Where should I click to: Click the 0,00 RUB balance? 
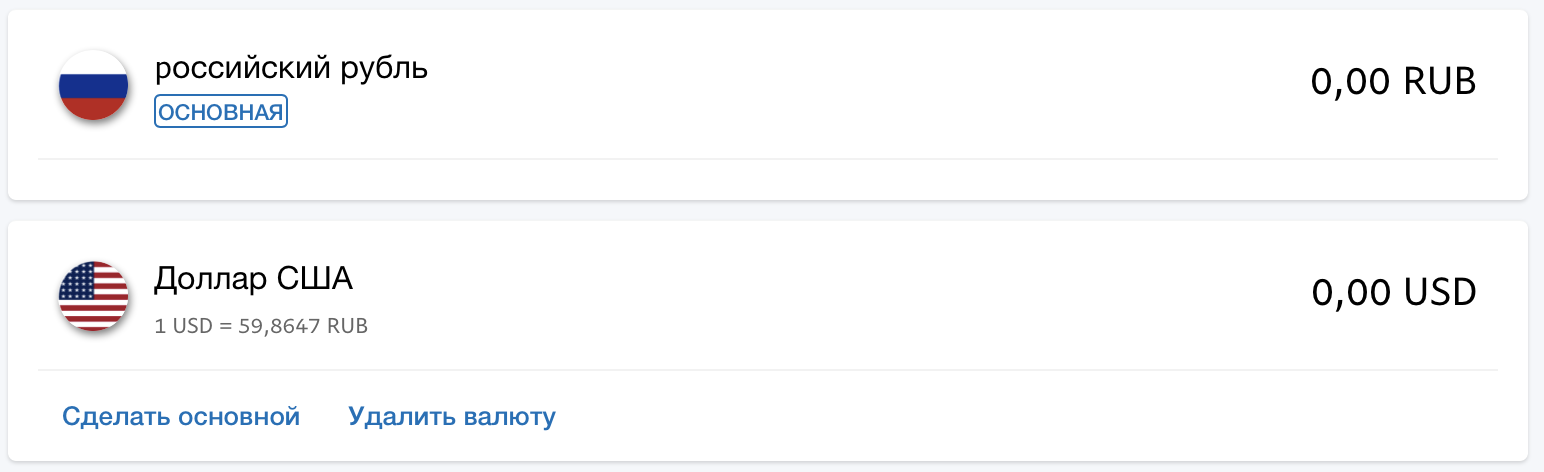pyautogui.click(x=1393, y=82)
